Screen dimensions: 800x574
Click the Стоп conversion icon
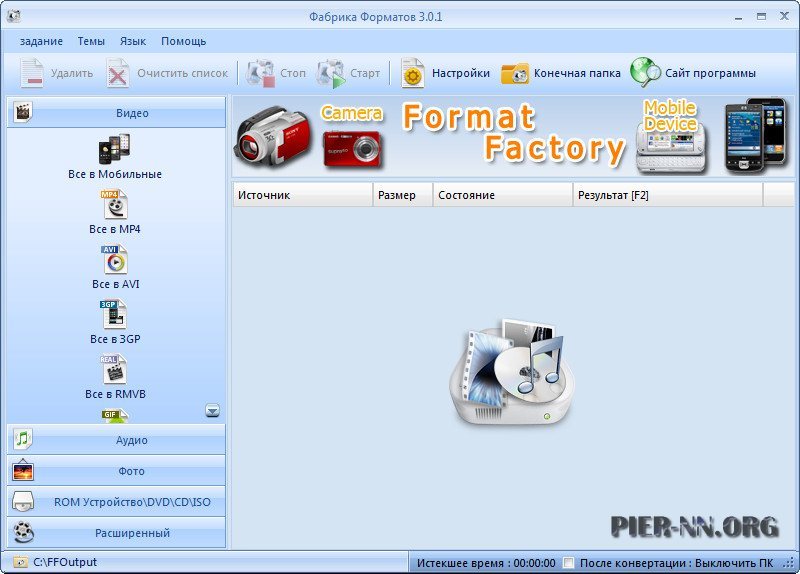pyautogui.click(x=261, y=73)
